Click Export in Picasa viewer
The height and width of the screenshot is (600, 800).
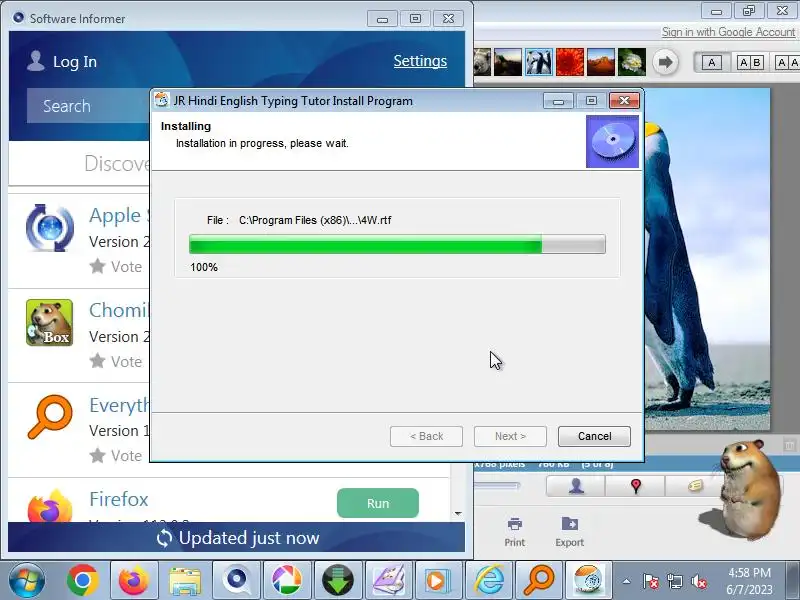(569, 532)
